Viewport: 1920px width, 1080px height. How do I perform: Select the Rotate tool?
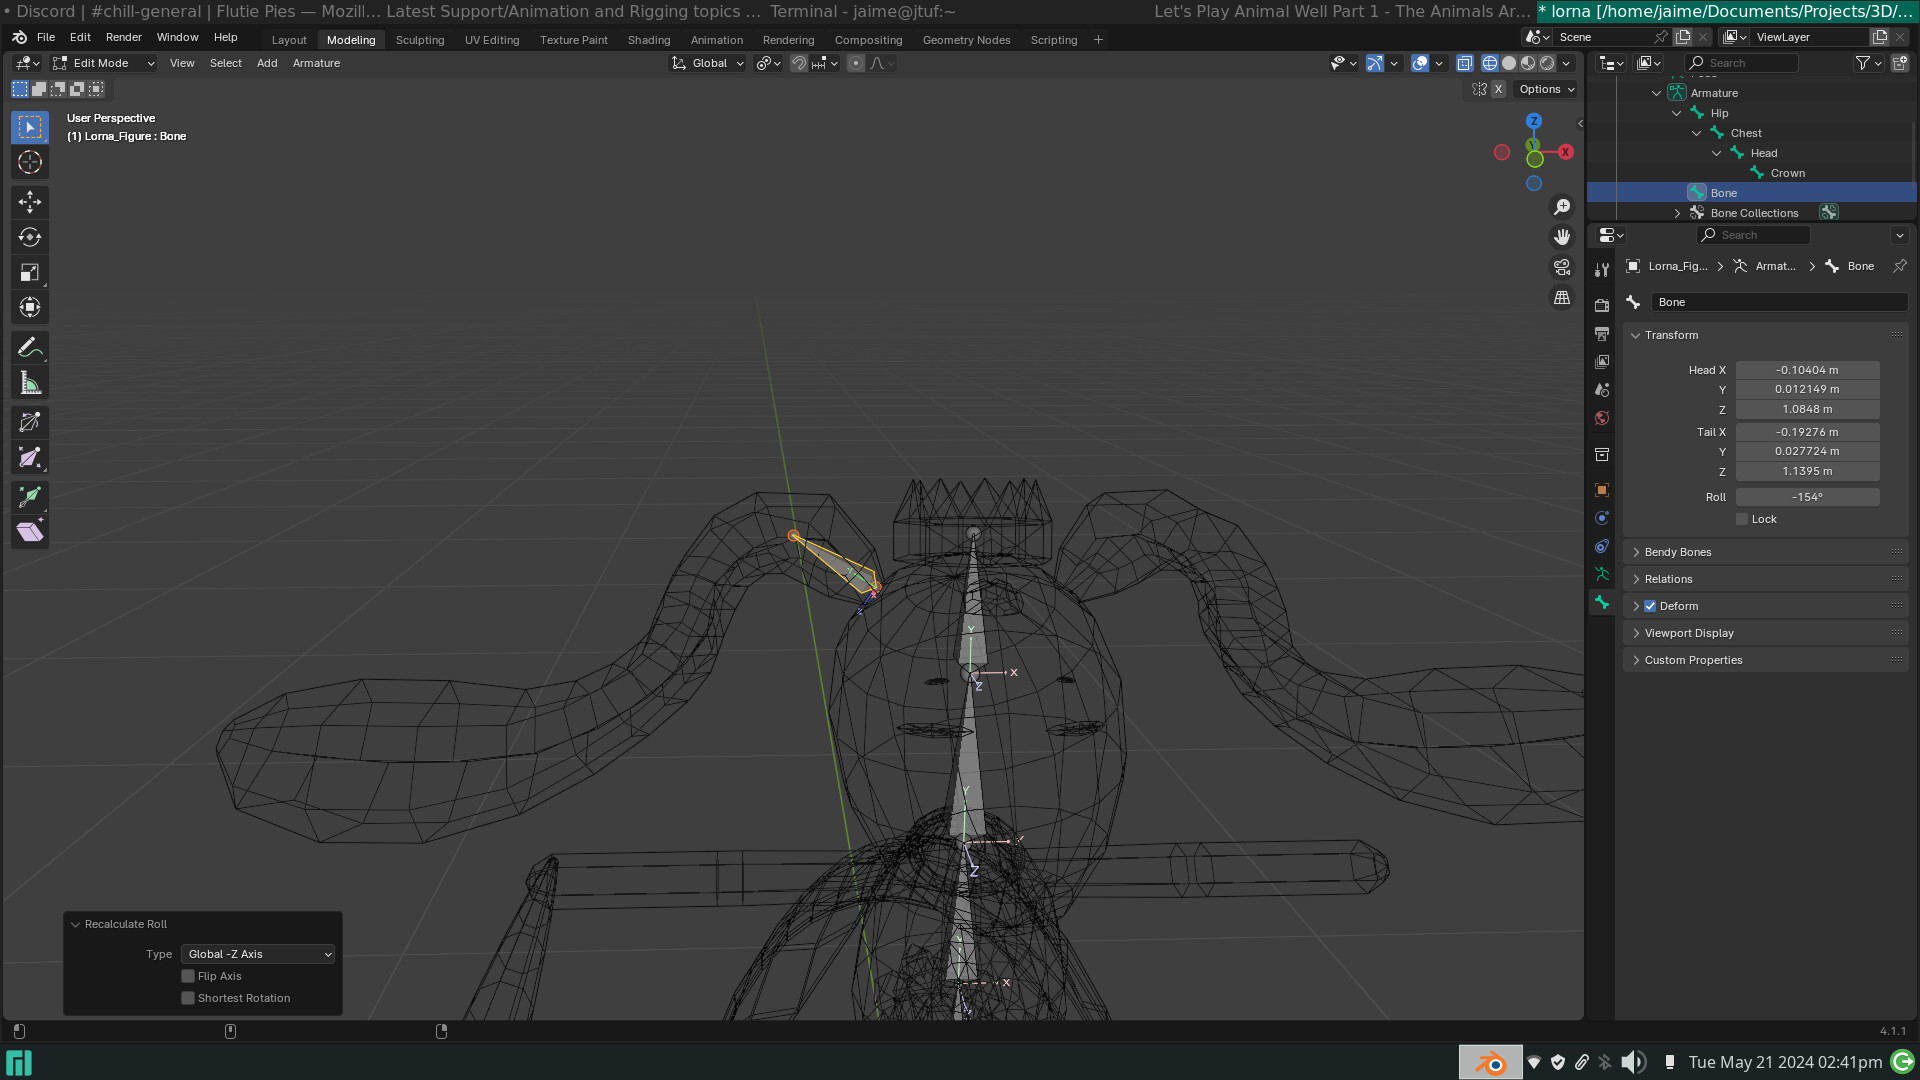[30, 237]
